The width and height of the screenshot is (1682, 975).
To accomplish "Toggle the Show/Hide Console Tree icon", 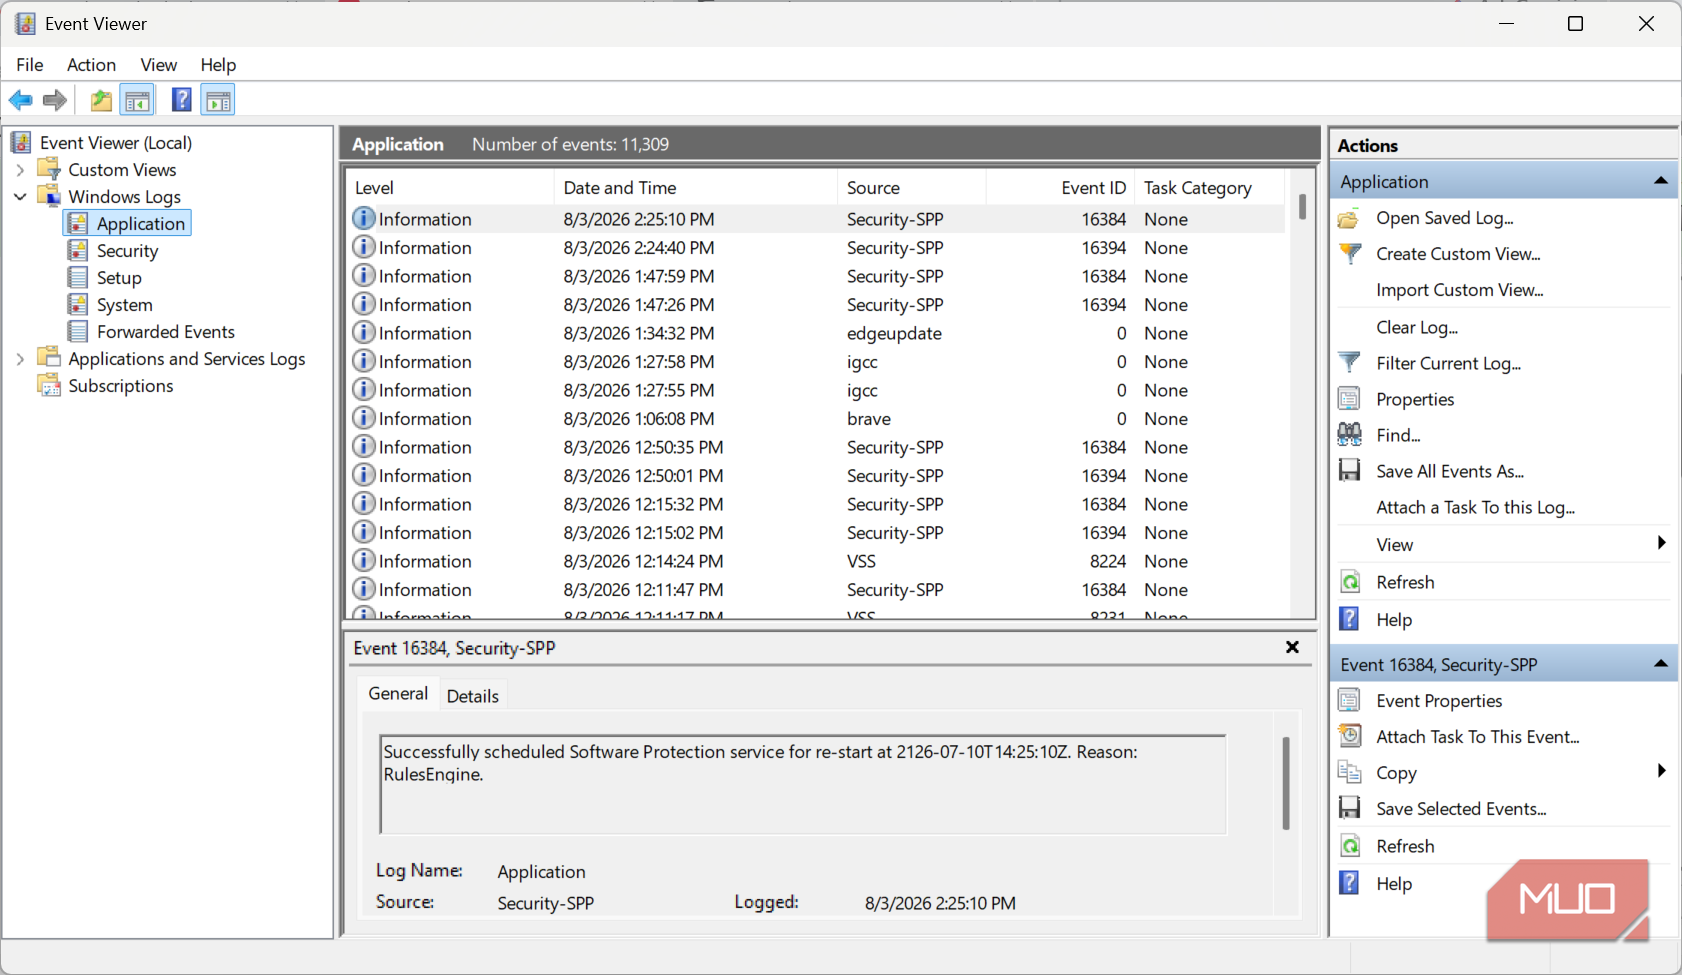I will tap(137, 100).
